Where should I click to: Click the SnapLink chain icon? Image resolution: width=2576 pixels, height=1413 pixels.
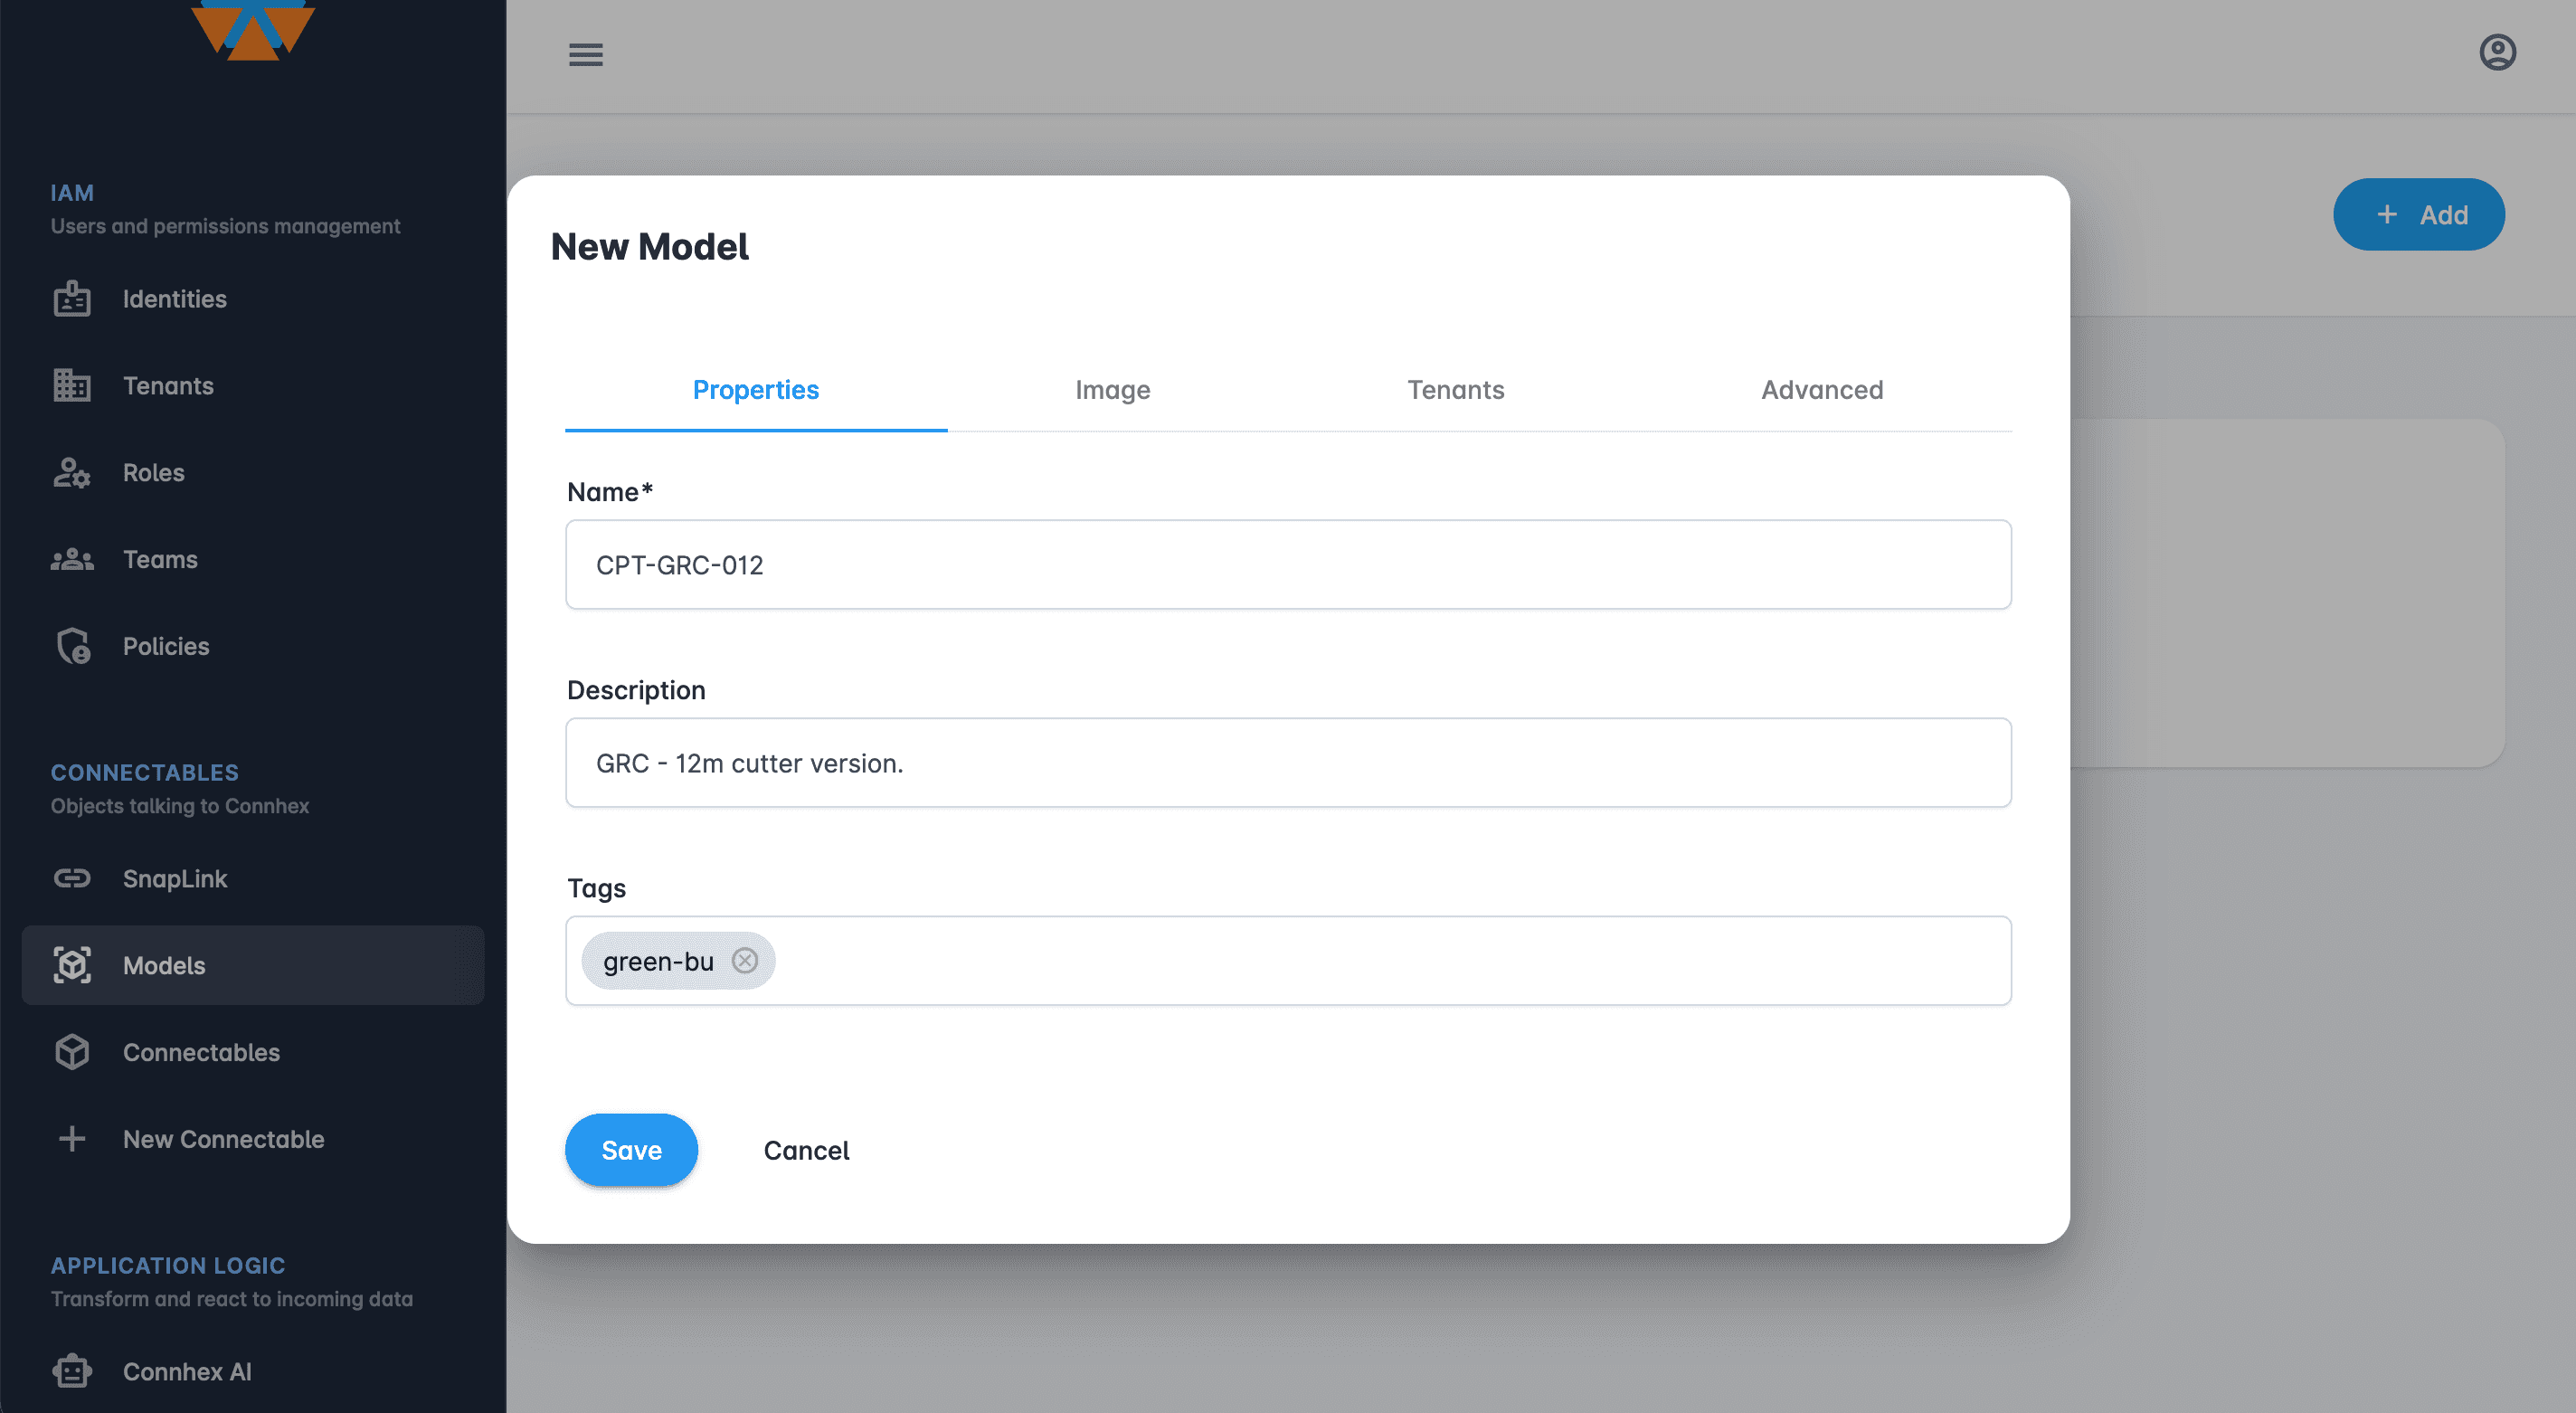(x=72, y=879)
